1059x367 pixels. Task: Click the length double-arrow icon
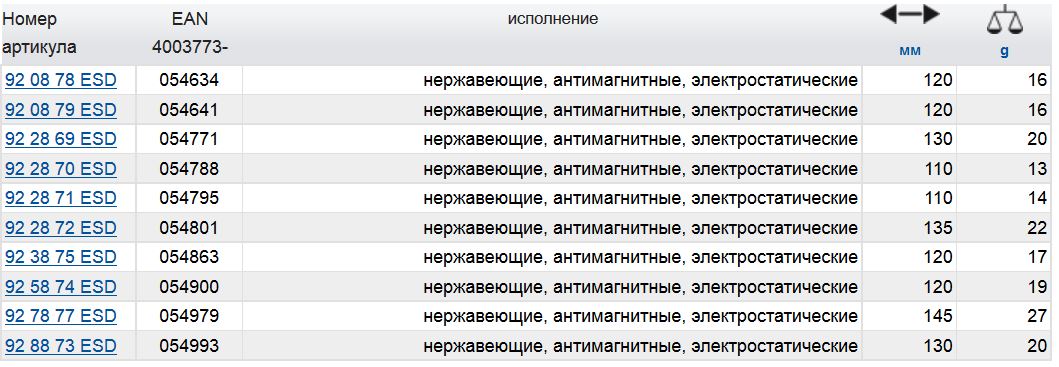pyautogui.click(x=910, y=14)
